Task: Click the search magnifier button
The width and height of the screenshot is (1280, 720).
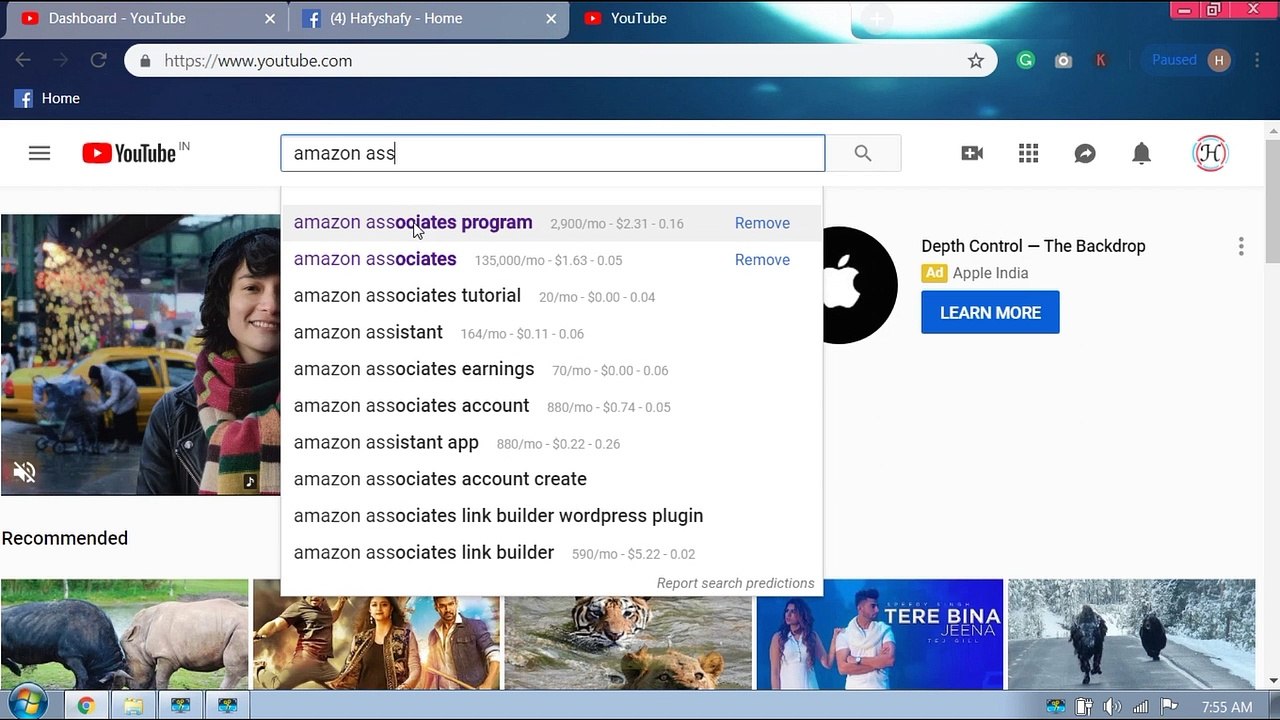Action: coord(863,153)
